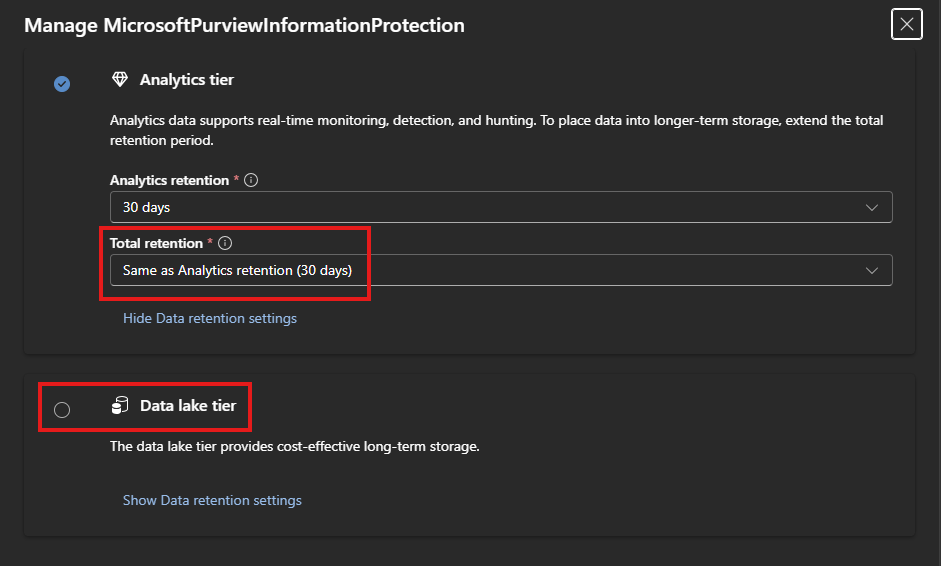941x566 pixels.
Task: Click Show Data retention settings link
Action: coord(212,500)
